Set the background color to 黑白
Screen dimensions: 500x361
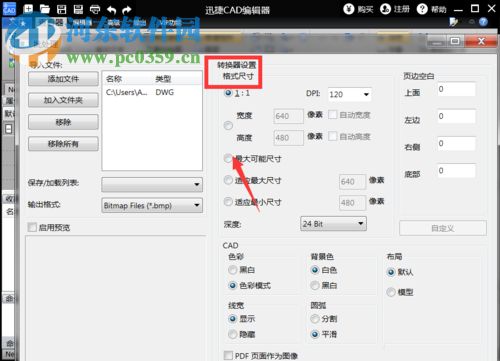tap(315, 285)
